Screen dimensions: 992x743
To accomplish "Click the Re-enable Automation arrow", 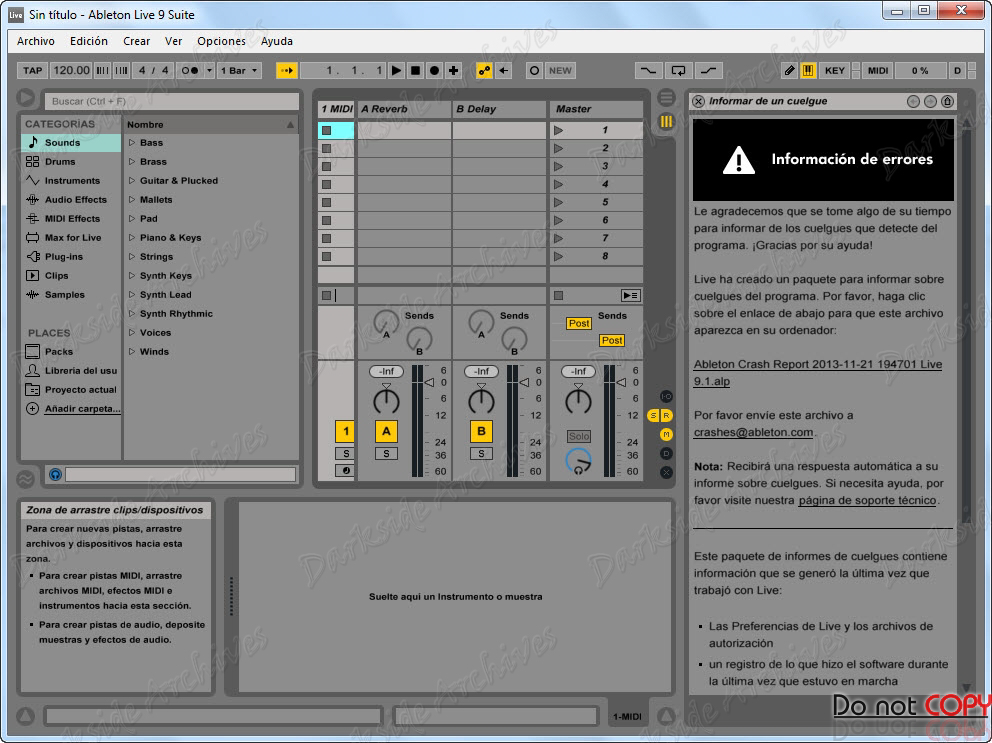I will 504,70.
